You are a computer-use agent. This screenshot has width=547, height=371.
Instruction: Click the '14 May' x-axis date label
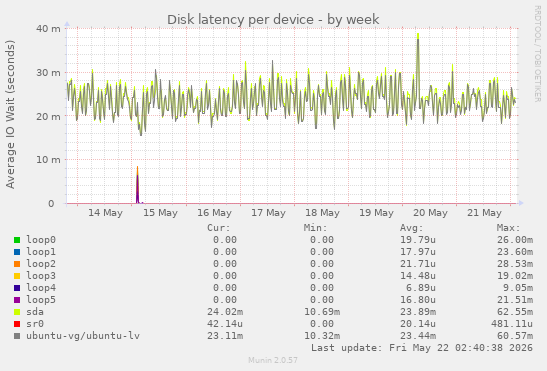[x=105, y=213]
